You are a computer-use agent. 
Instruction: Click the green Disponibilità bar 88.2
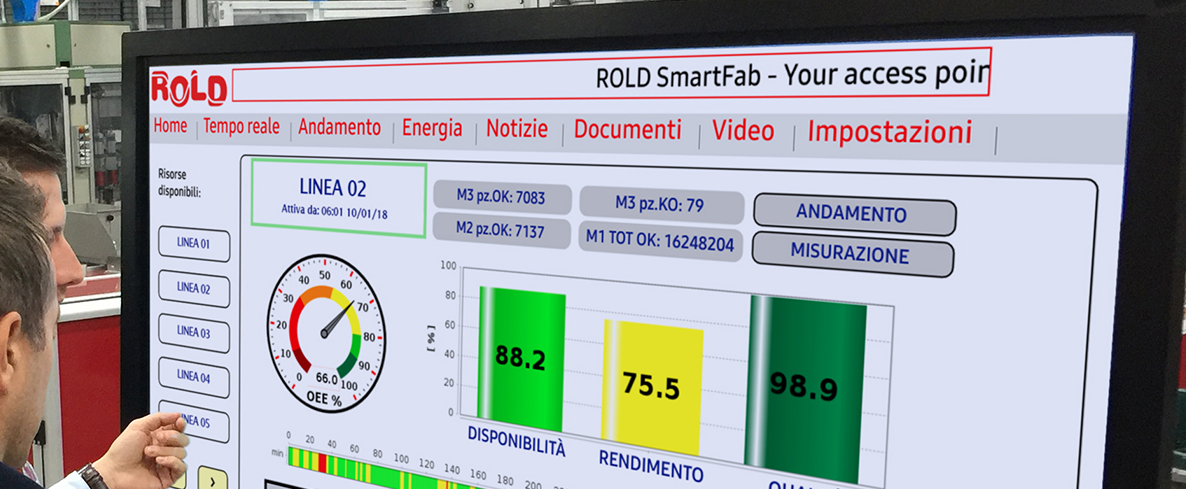coord(522,360)
